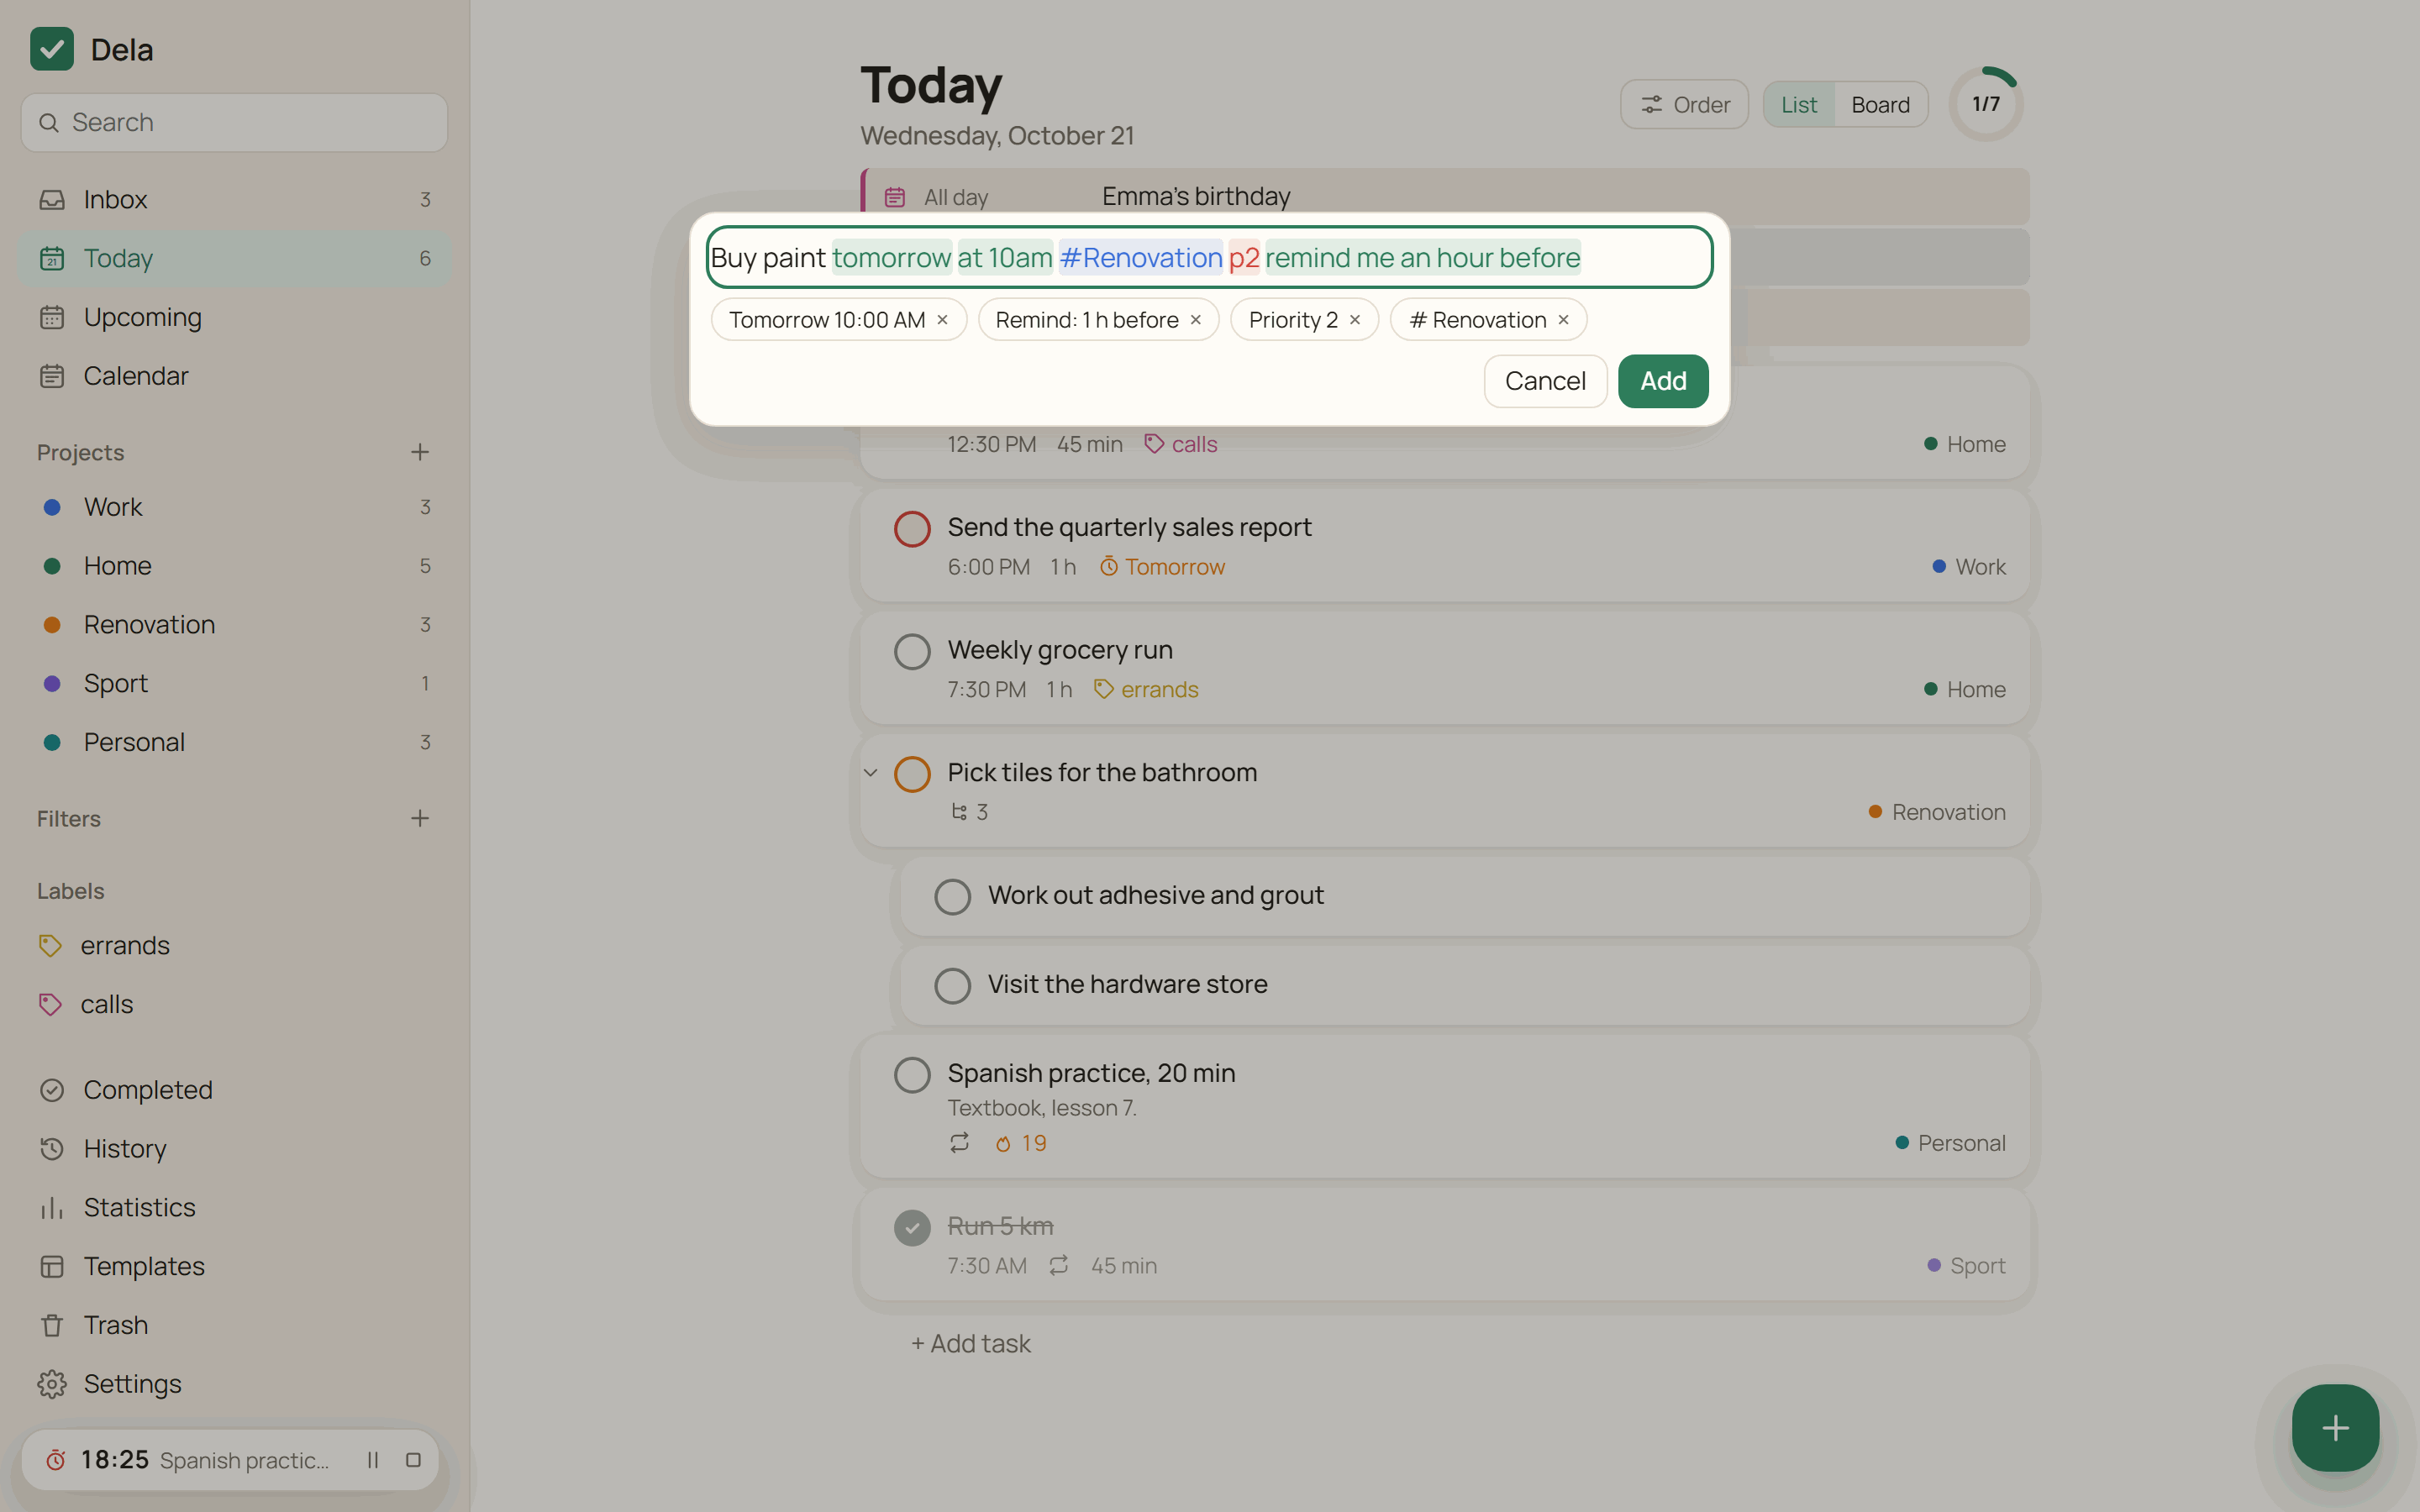Uncheck the completed Run 5 km task
The width and height of the screenshot is (2420, 1512).
tap(912, 1228)
